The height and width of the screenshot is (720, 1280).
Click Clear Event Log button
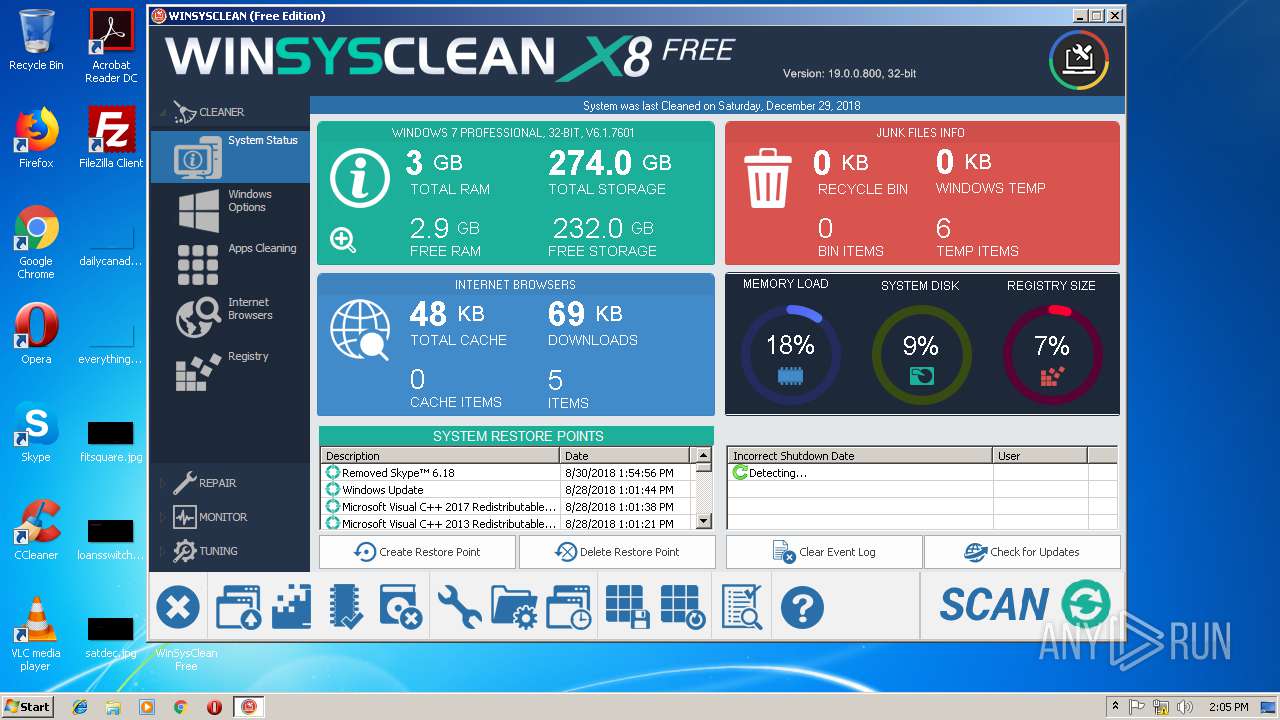pyautogui.click(x=824, y=552)
